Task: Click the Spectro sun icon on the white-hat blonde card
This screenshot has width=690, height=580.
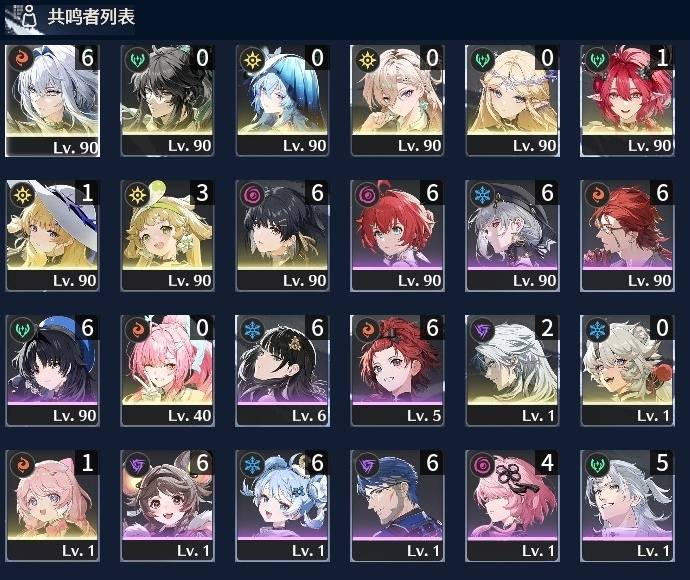Action: [22, 194]
